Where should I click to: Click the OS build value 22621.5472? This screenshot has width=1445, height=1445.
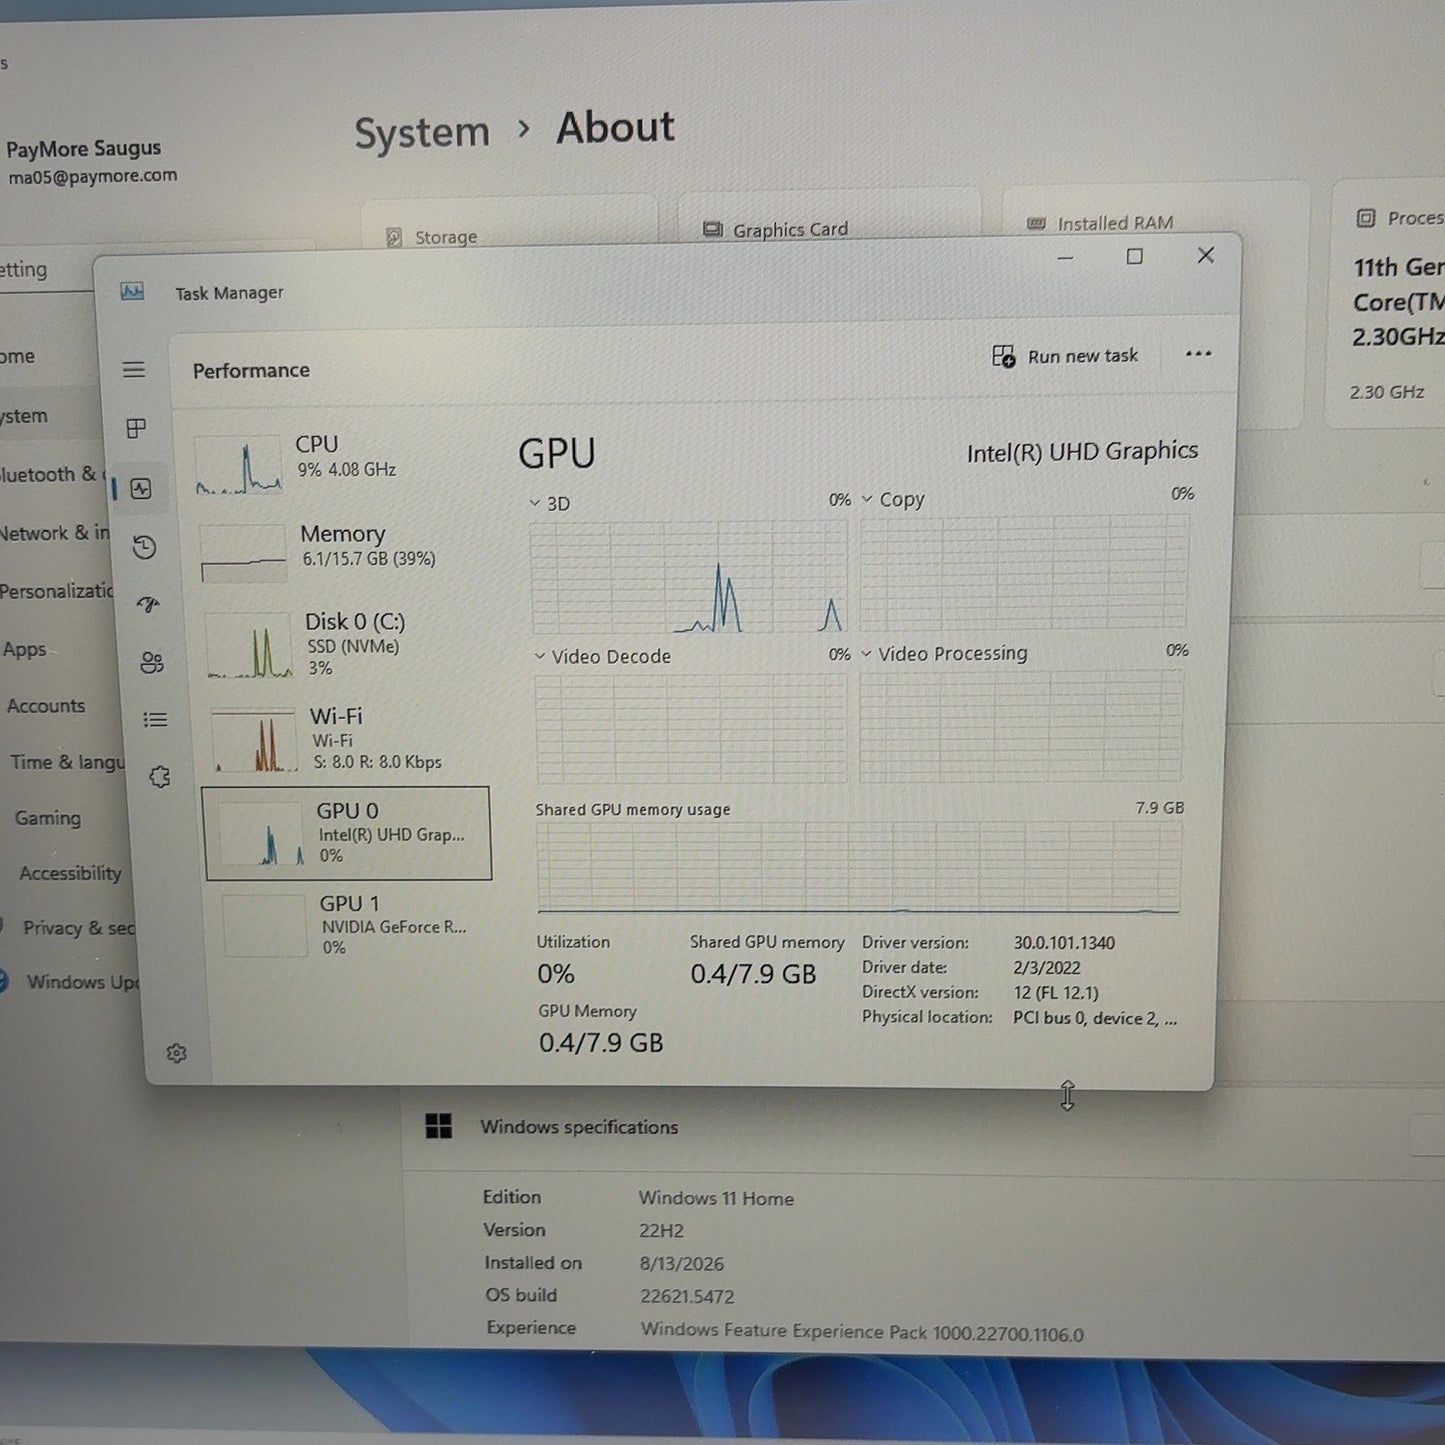[687, 1296]
